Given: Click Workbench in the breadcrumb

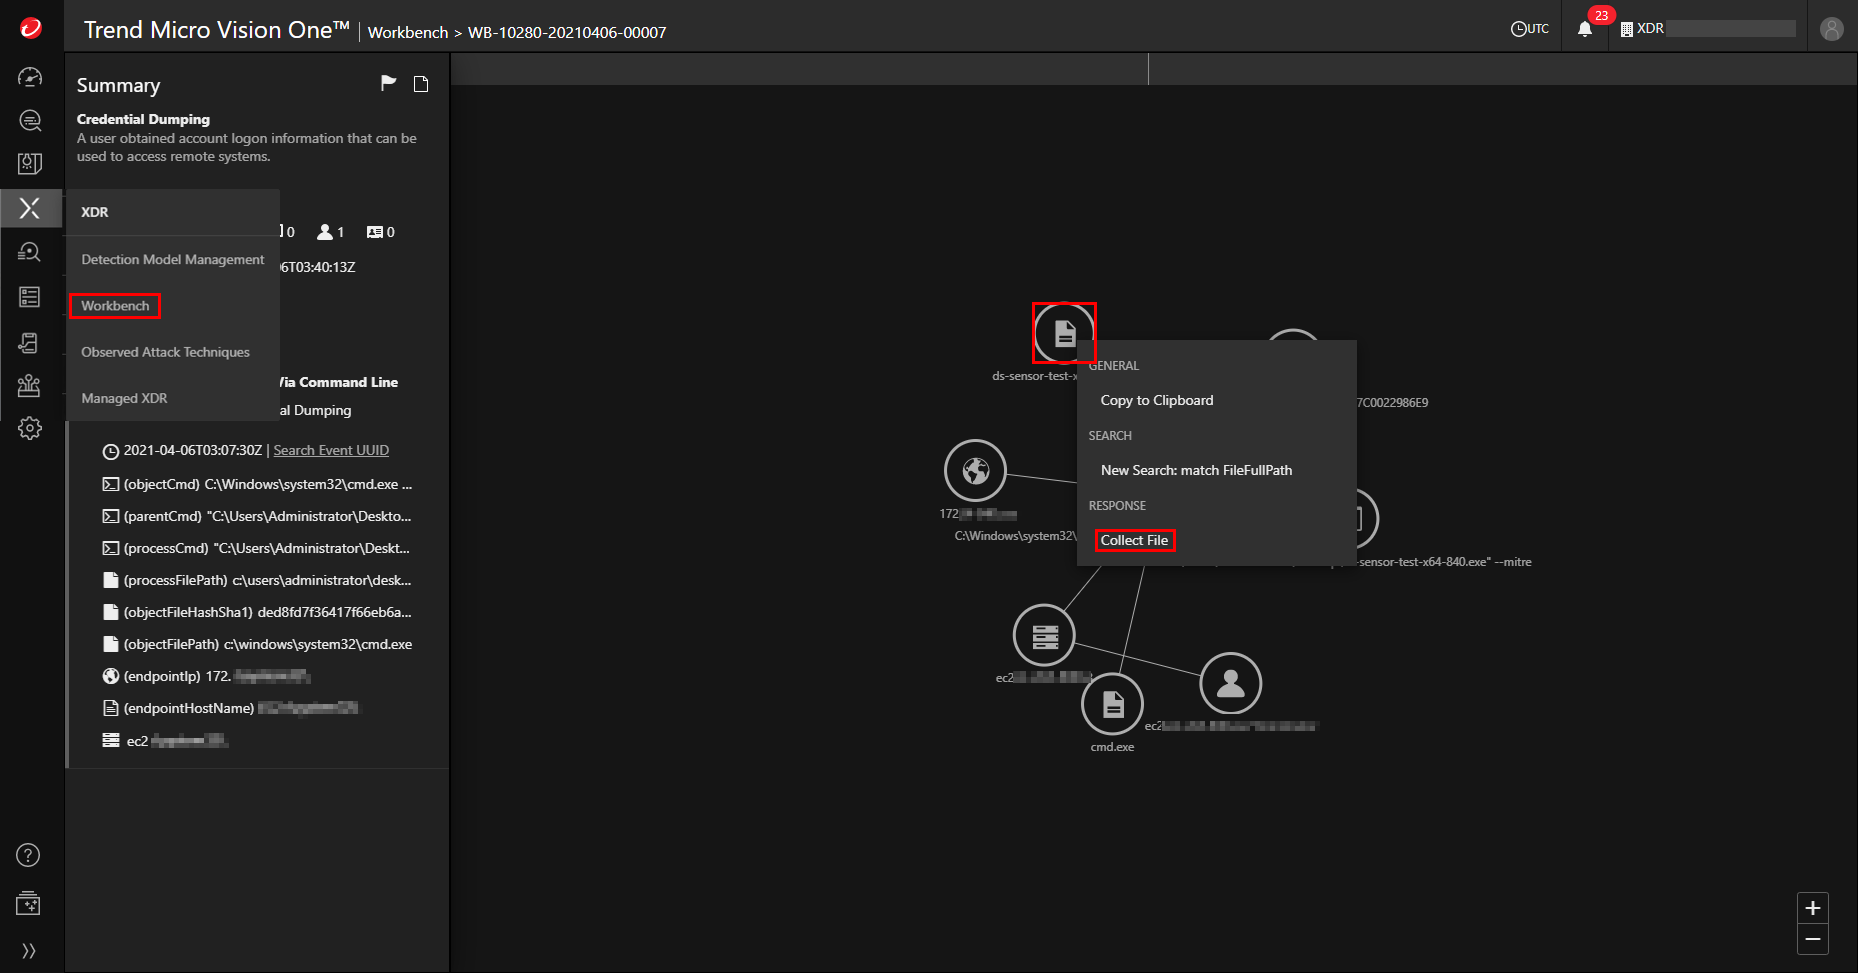Looking at the screenshot, I should (x=408, y=32).
